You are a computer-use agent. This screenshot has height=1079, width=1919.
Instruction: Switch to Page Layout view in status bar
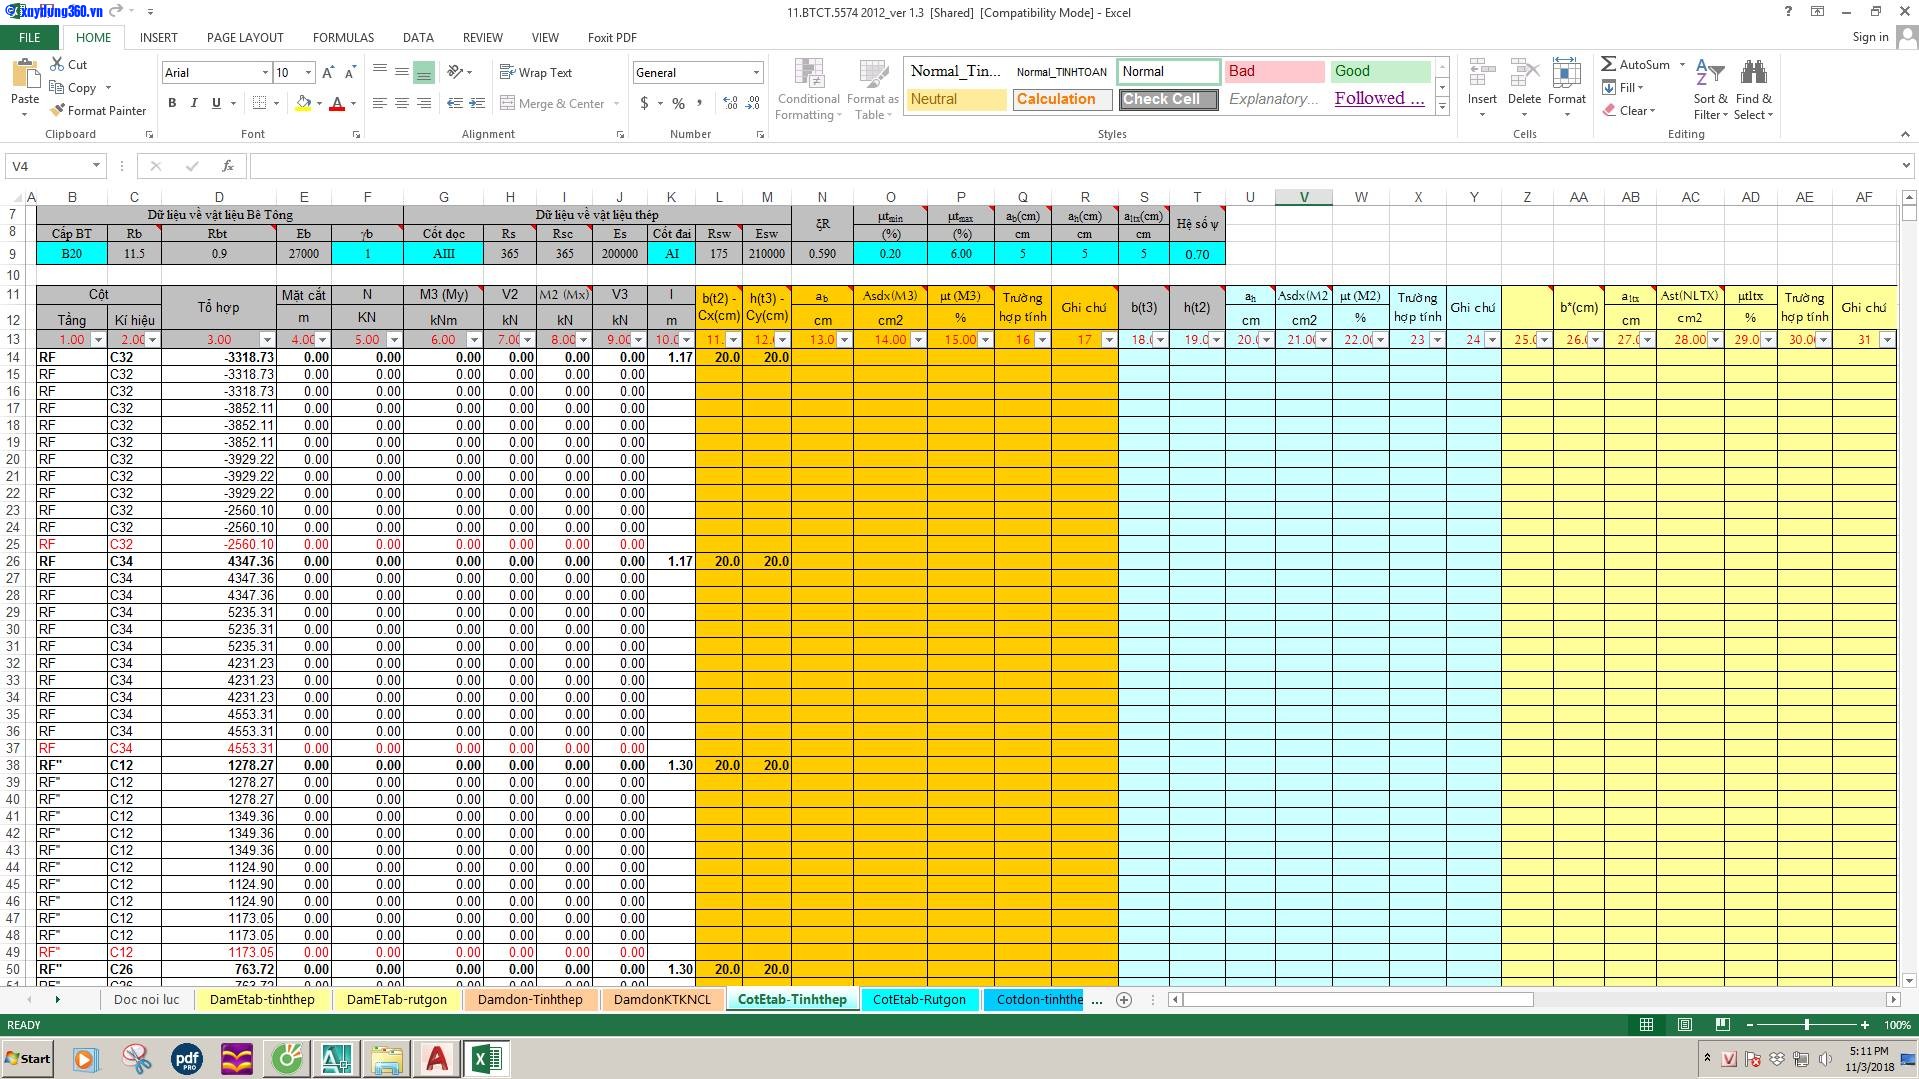pyautogui.click(x=1685, y=1025)
